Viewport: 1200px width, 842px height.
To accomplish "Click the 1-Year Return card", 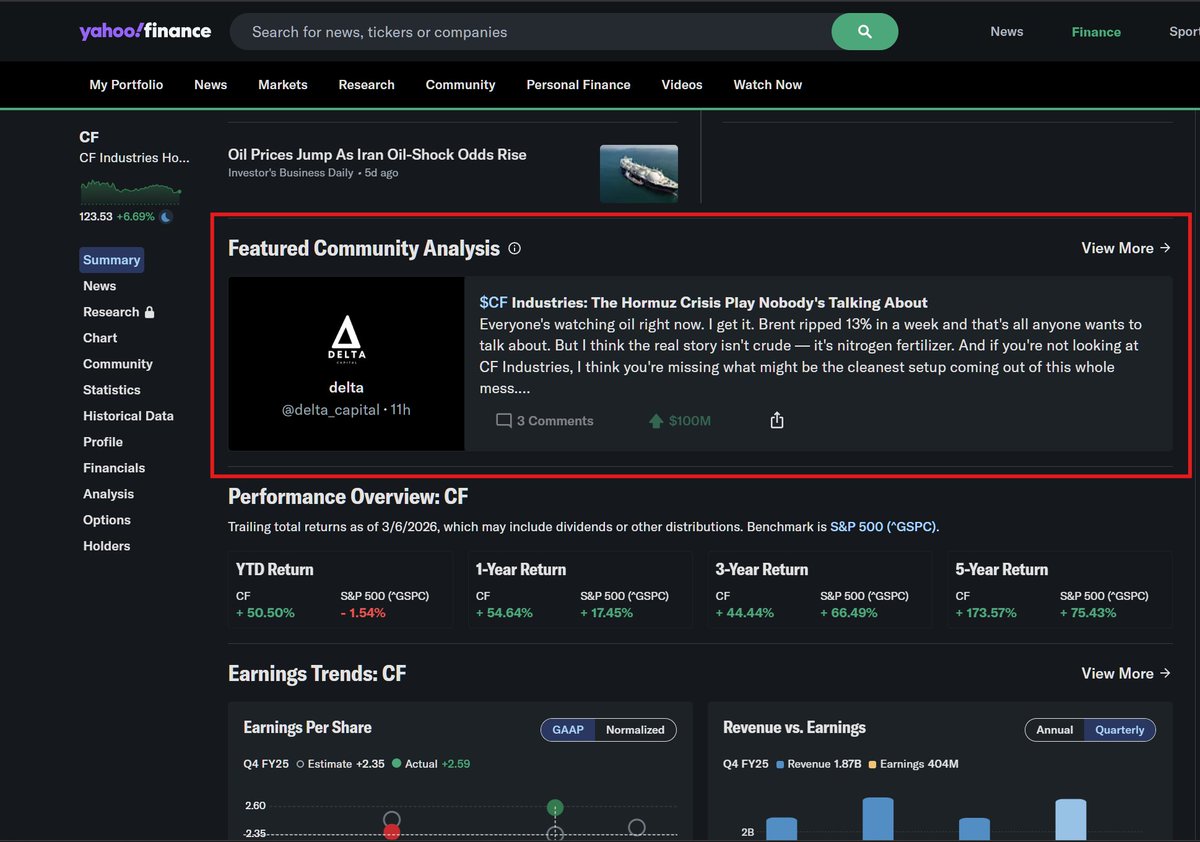I will coord(580,590).
